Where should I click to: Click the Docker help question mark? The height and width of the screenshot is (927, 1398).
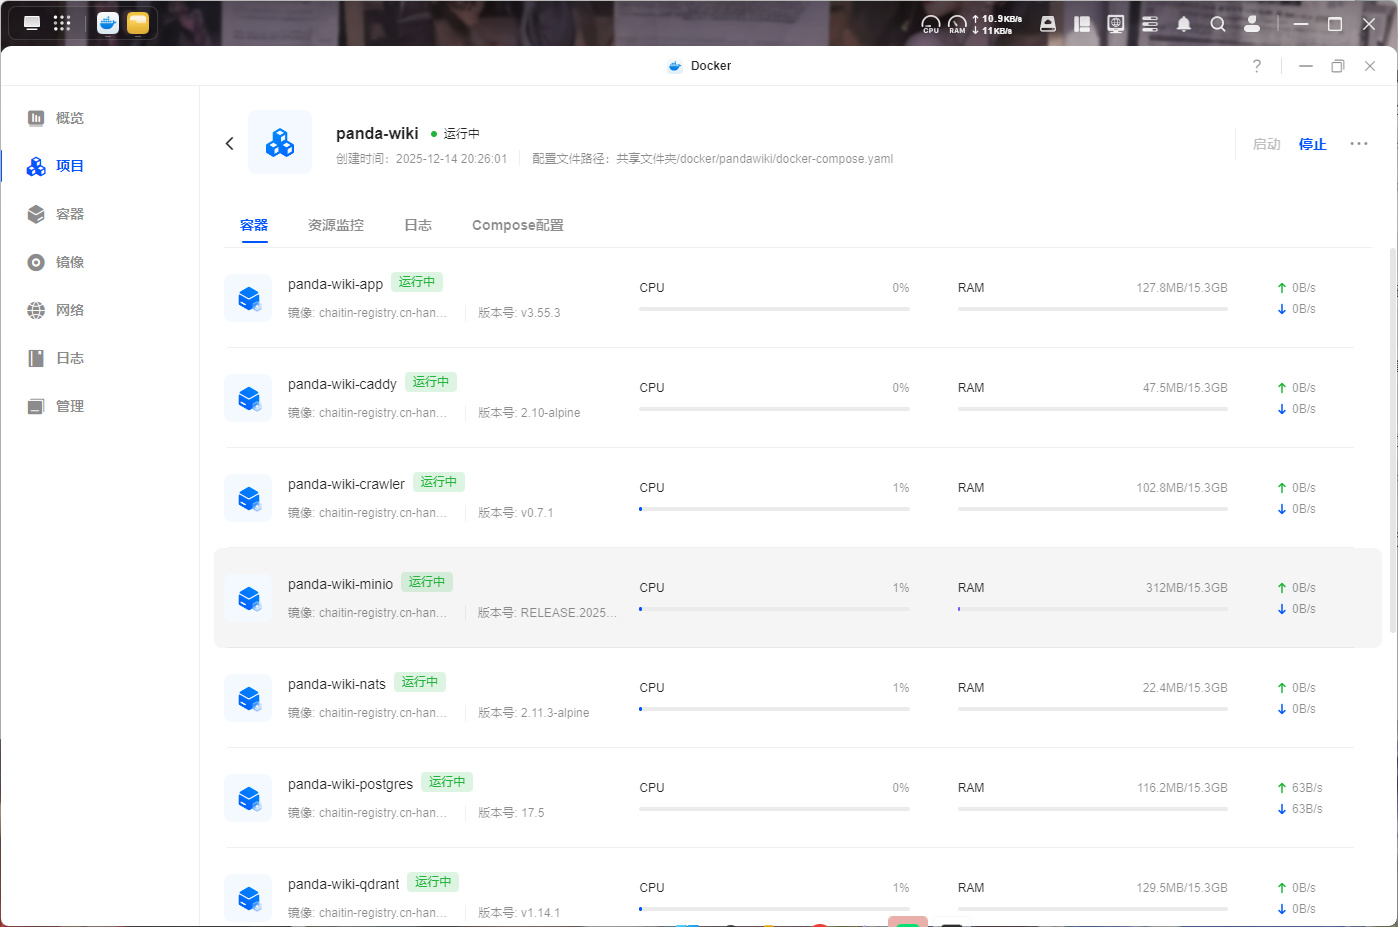click(x=1257, y=66)
